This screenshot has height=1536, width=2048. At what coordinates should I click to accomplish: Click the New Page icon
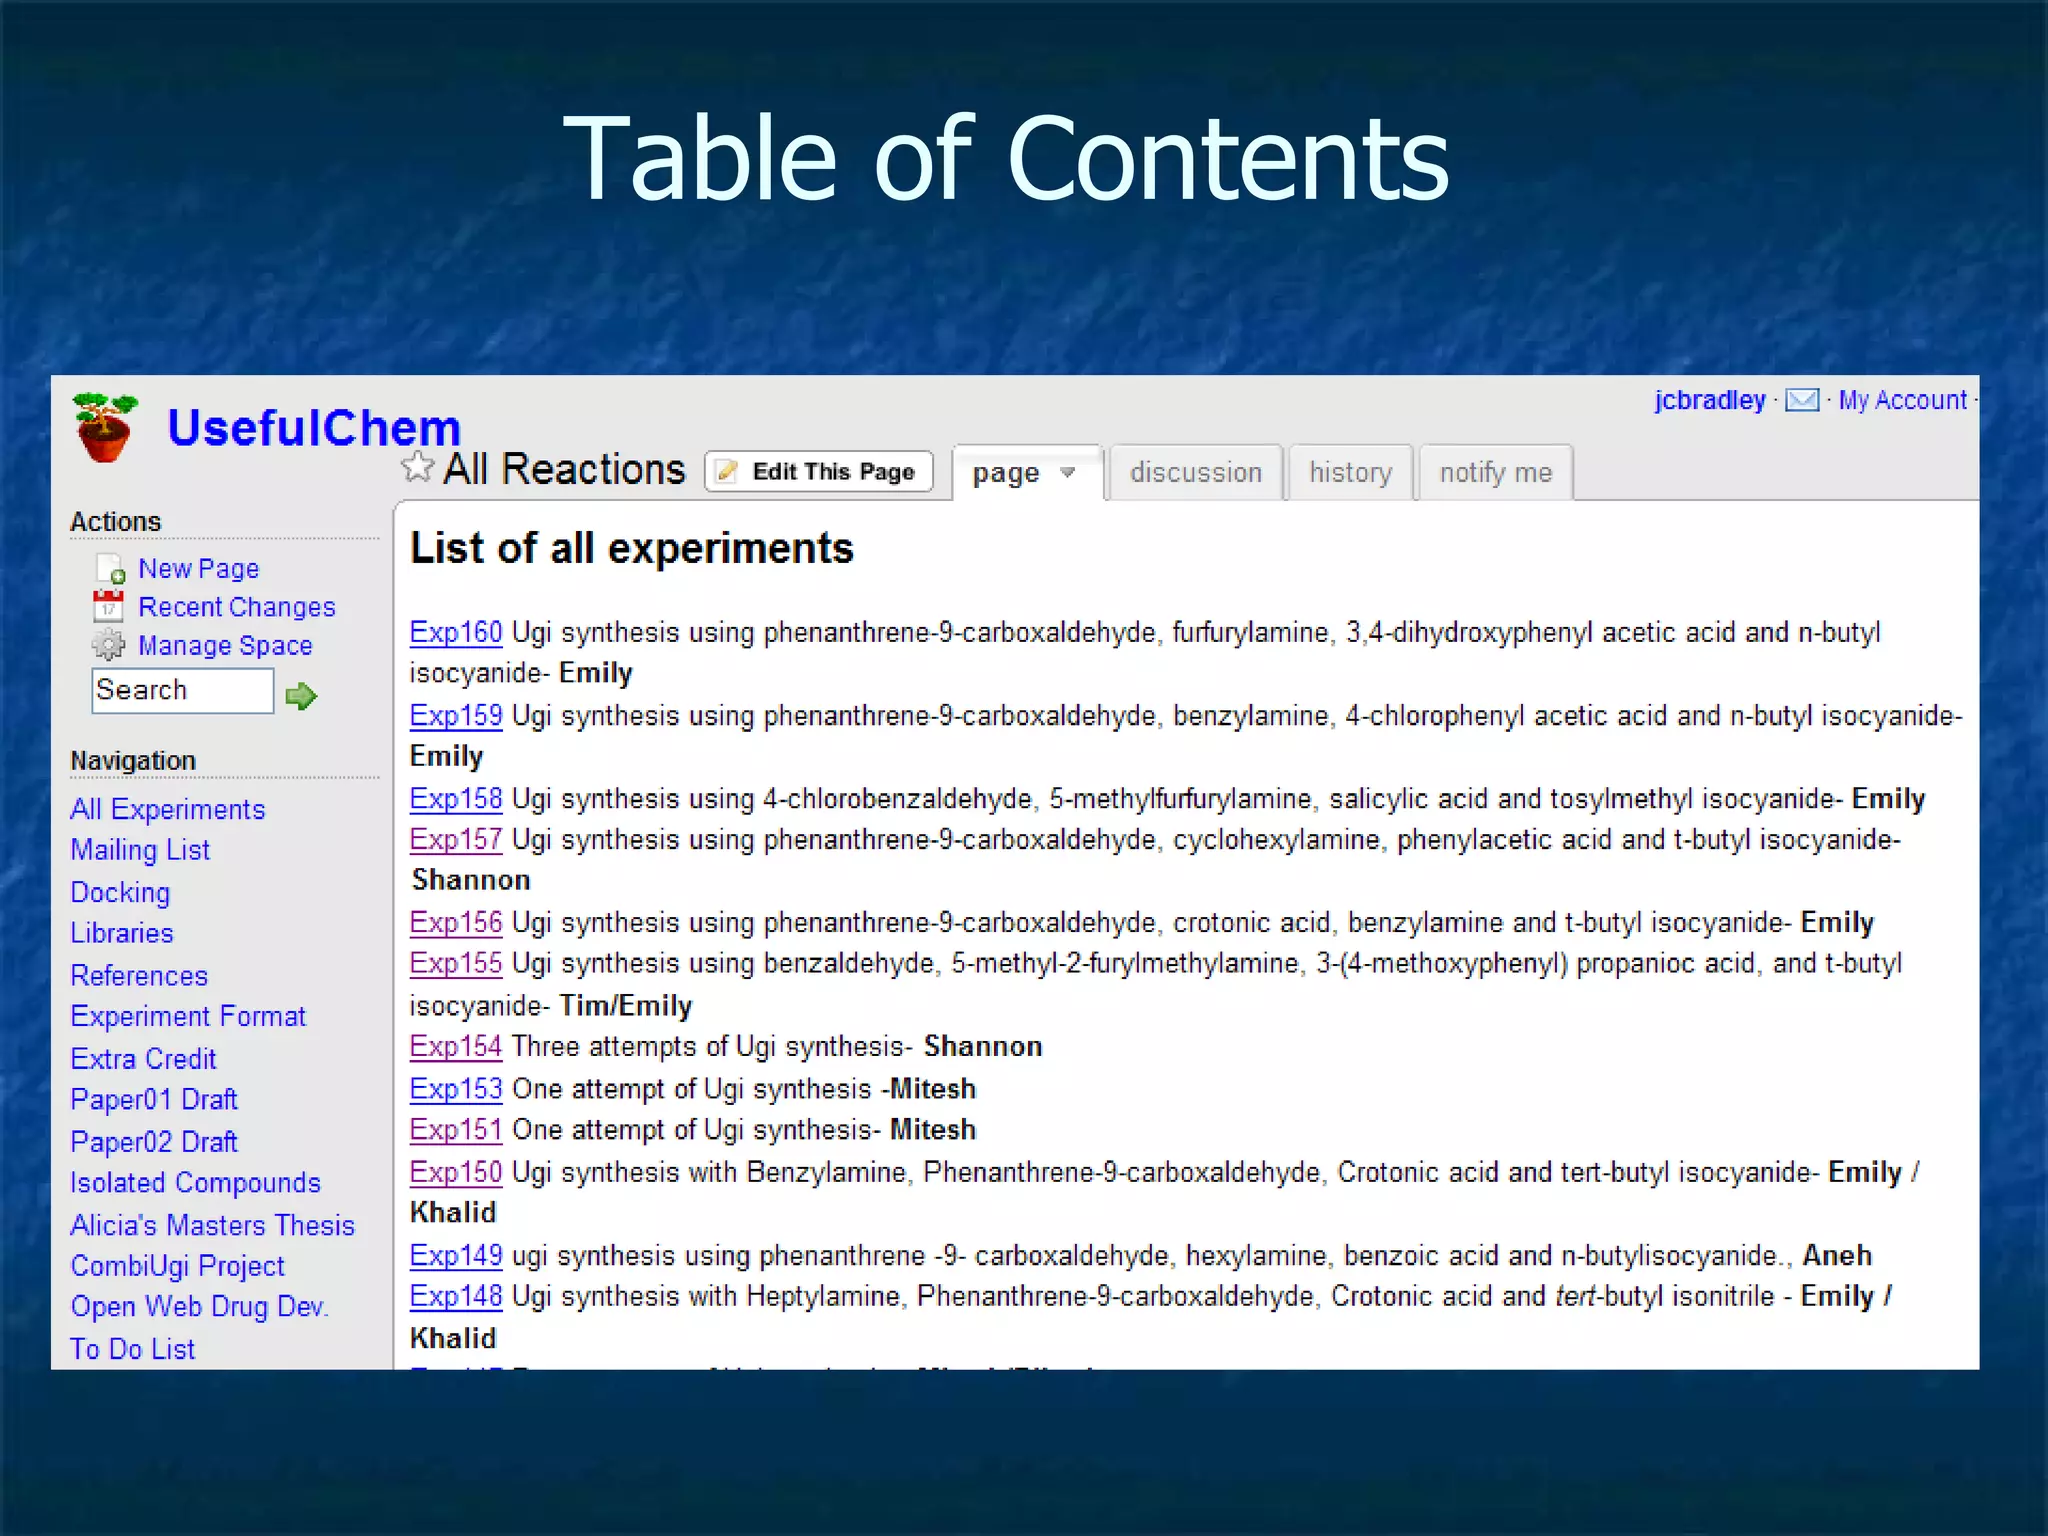tap(110, 568)
